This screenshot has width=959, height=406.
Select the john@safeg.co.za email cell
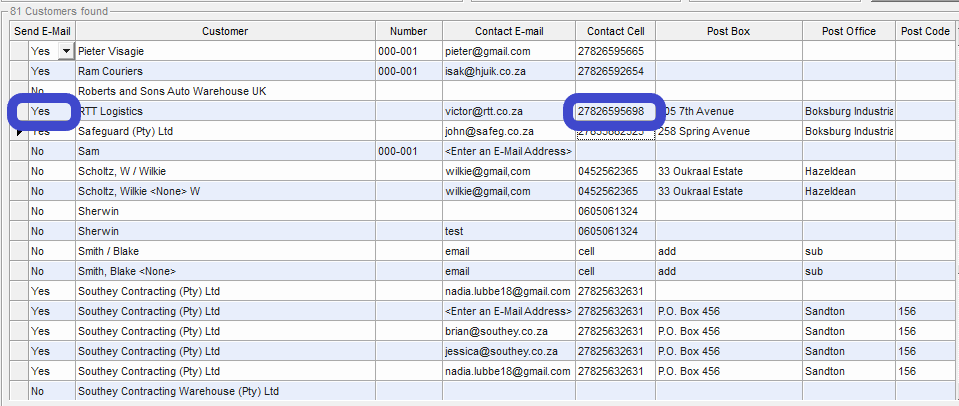click(509, 131)
